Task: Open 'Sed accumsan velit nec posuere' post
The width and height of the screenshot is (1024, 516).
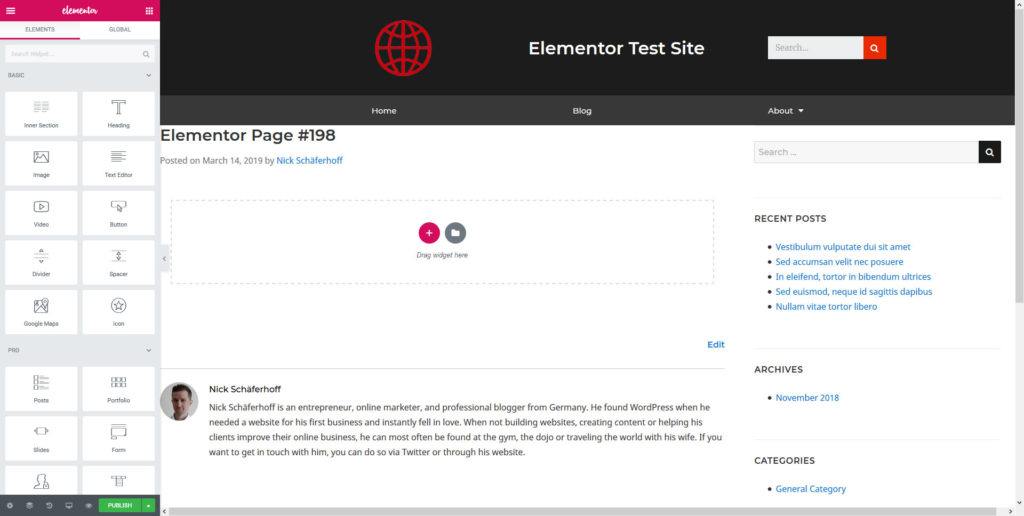Action: (x=839, y=262)
